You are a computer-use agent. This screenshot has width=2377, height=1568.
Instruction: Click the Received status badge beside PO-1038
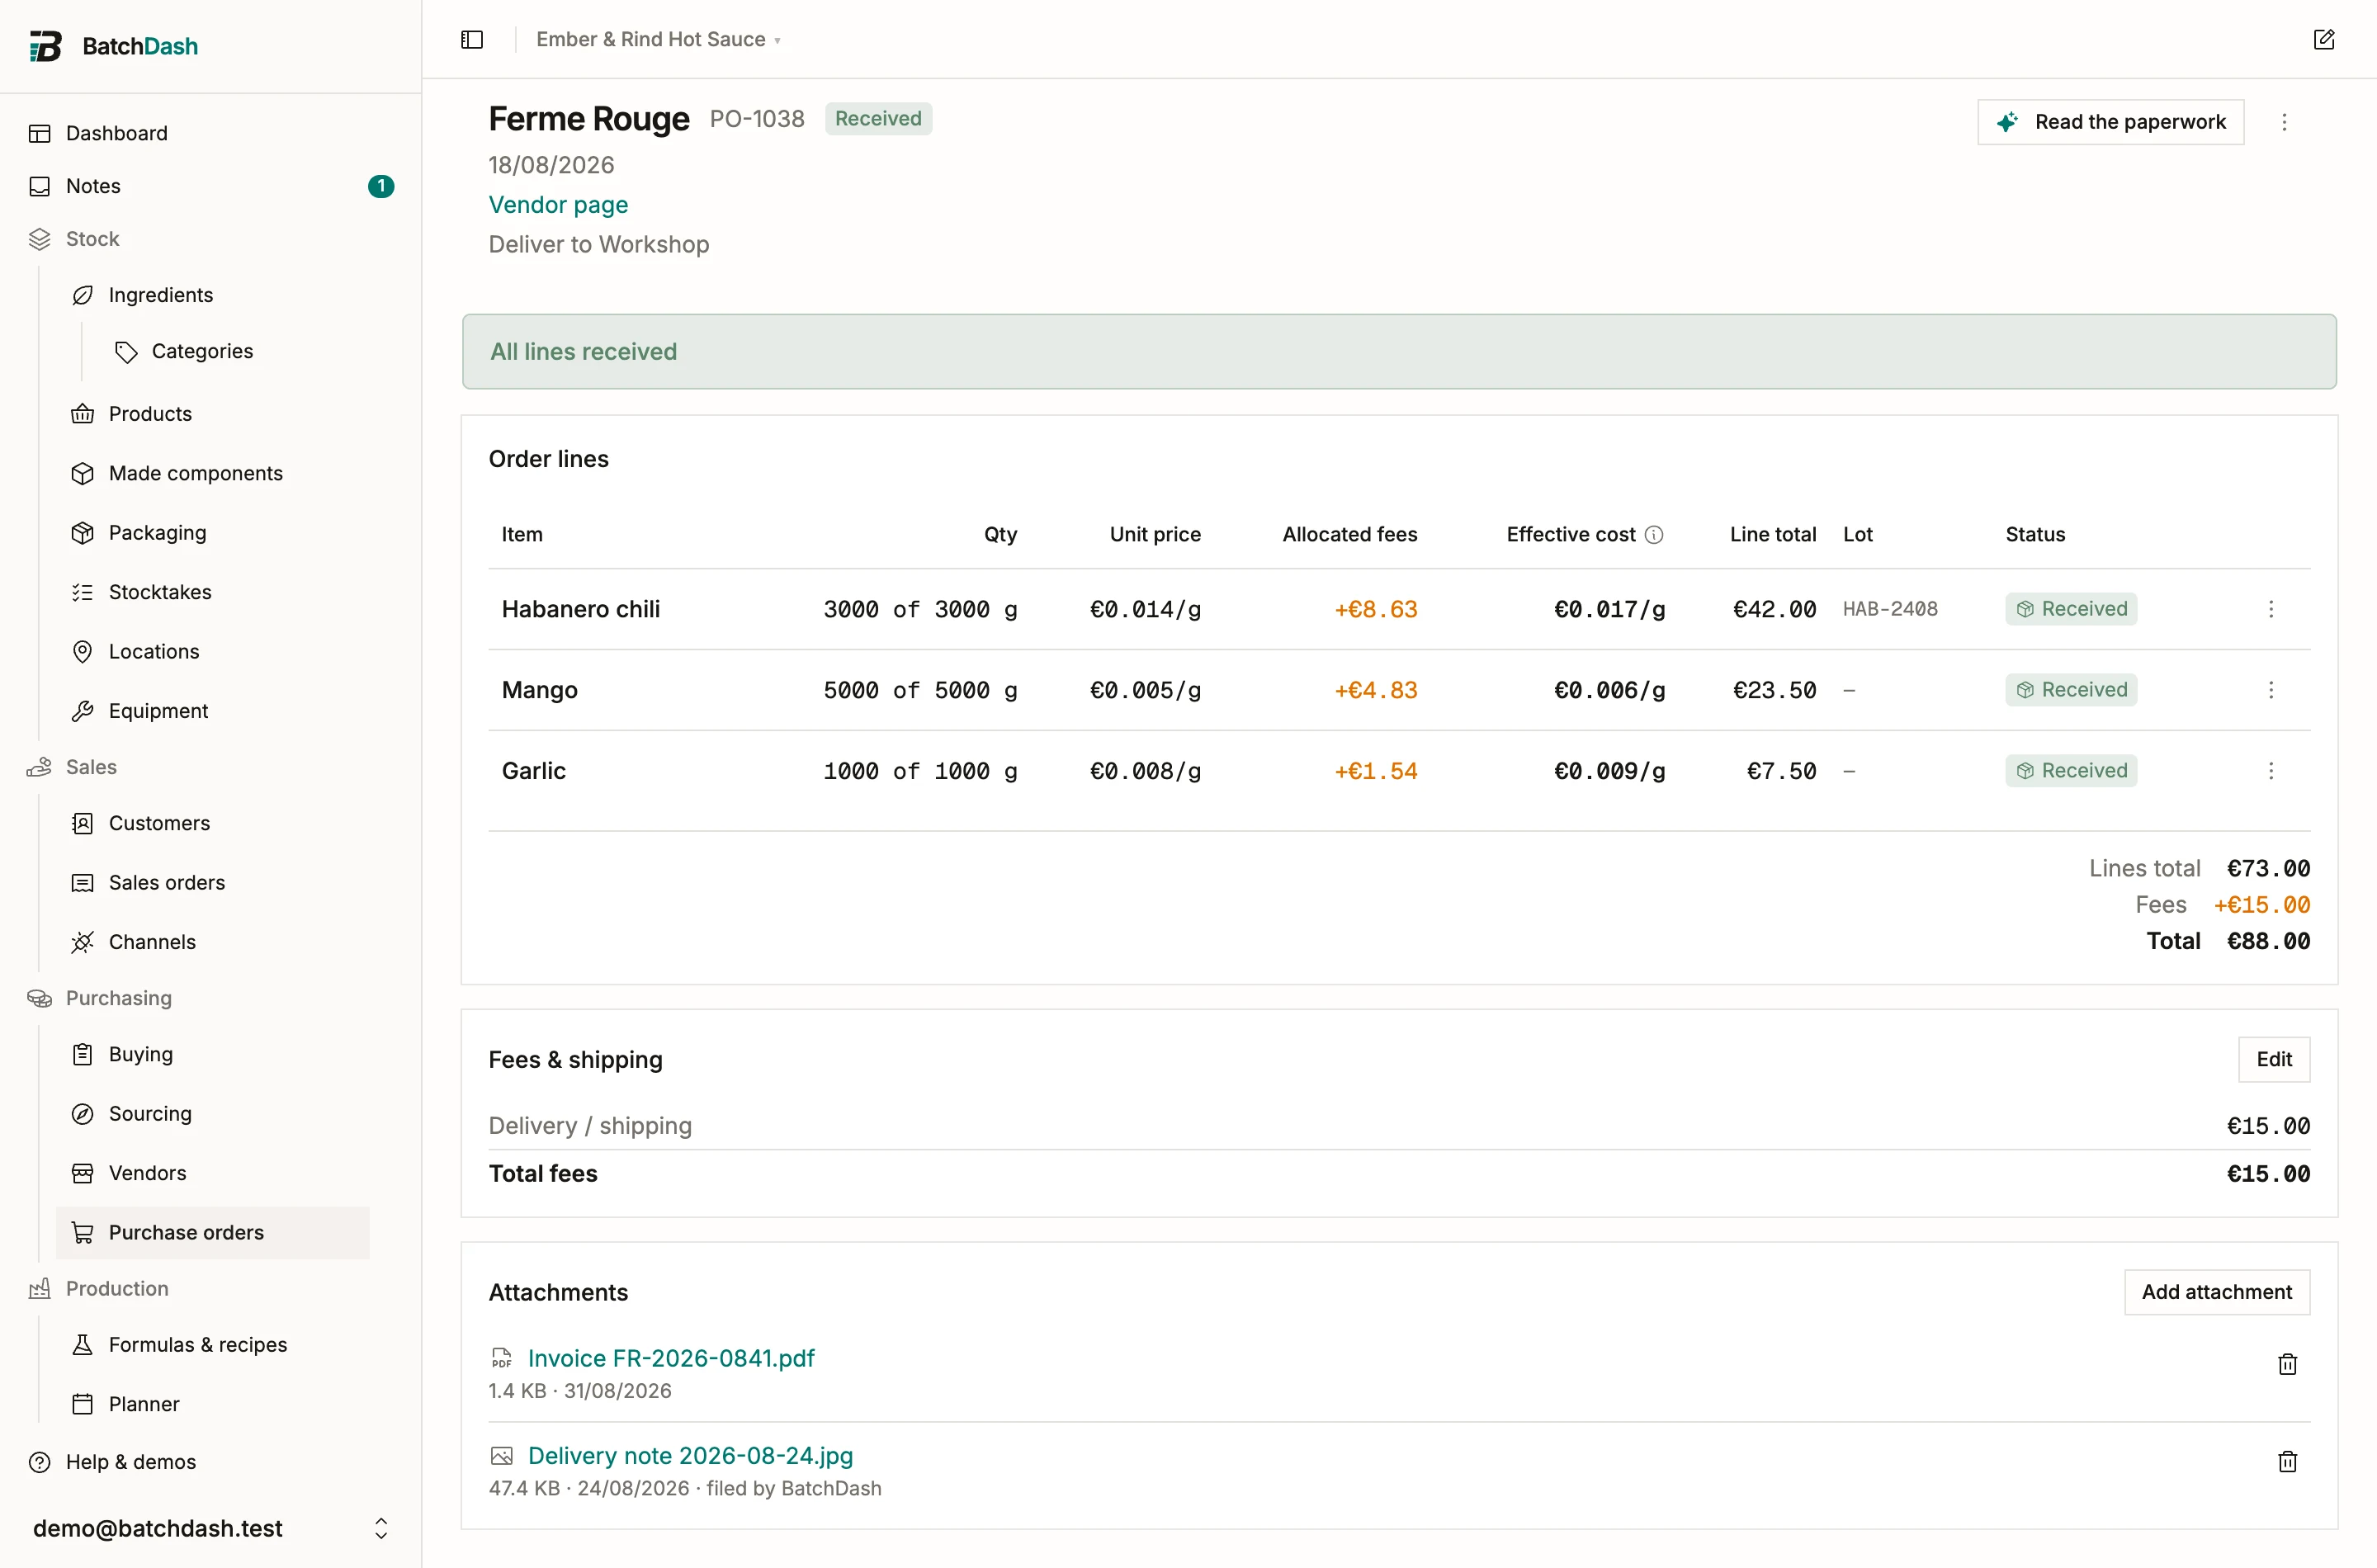point(878,119)
